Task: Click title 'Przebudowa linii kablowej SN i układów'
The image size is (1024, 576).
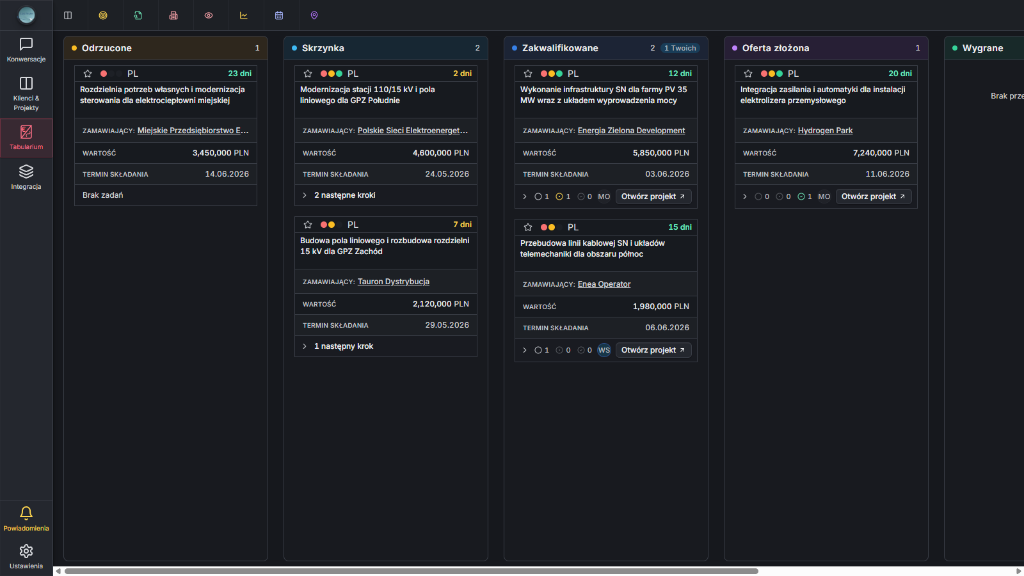Action: pyautogui.click(x=592, y=249)
